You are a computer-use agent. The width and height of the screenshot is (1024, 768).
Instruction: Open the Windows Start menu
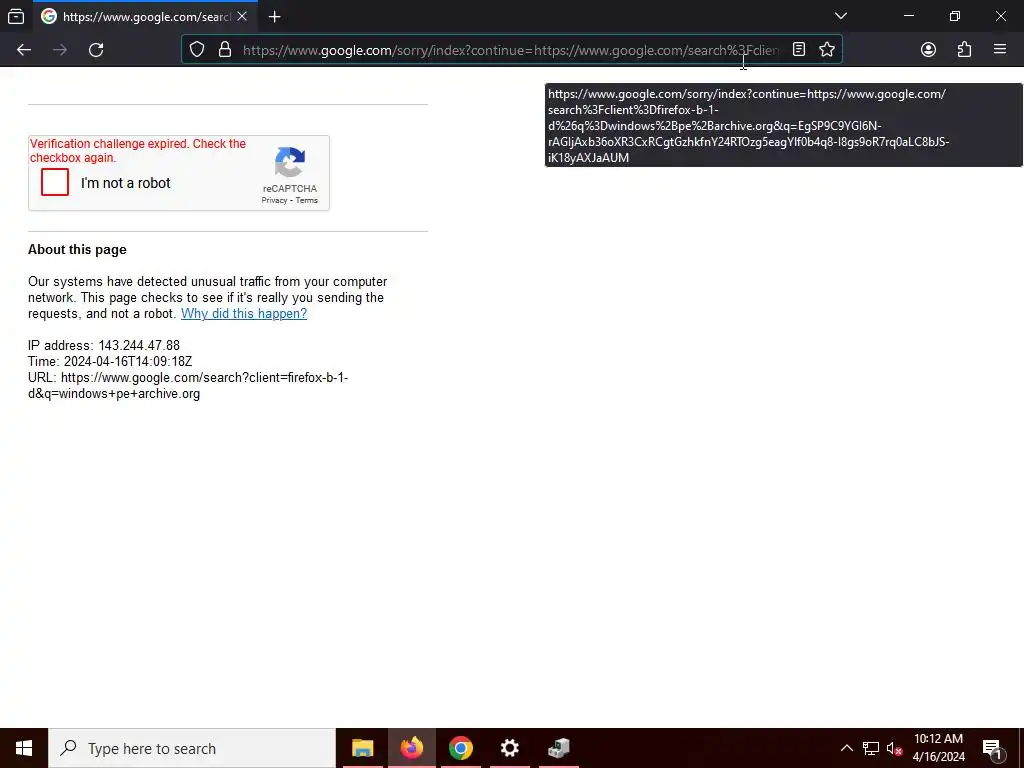click(x=24, y=748)
